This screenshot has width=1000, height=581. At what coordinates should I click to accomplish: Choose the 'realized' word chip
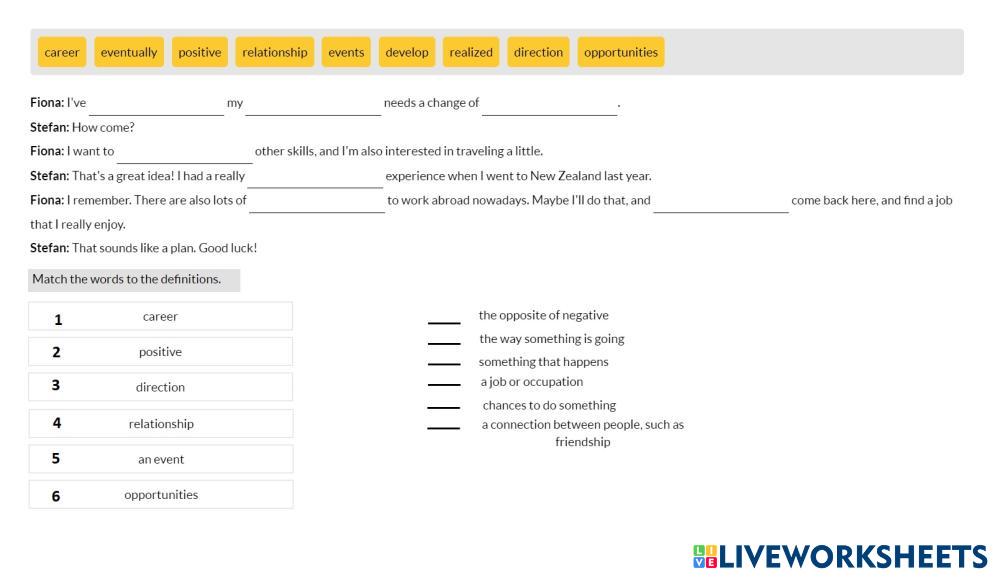click(471, 52)
